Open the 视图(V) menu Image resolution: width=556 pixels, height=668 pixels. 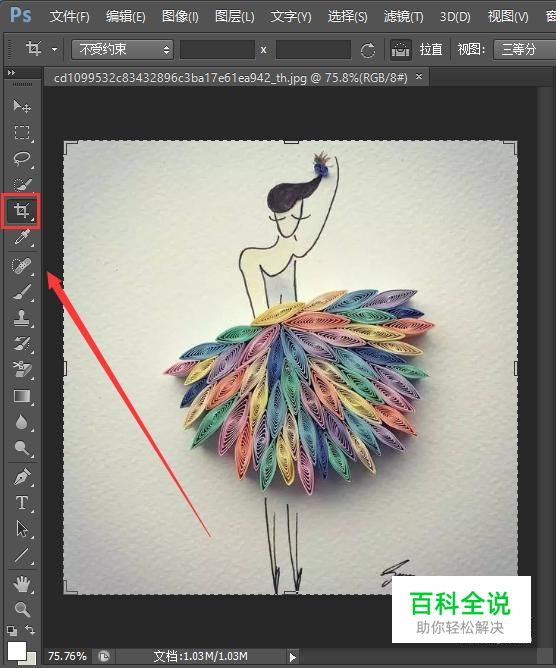pos(508,17)
